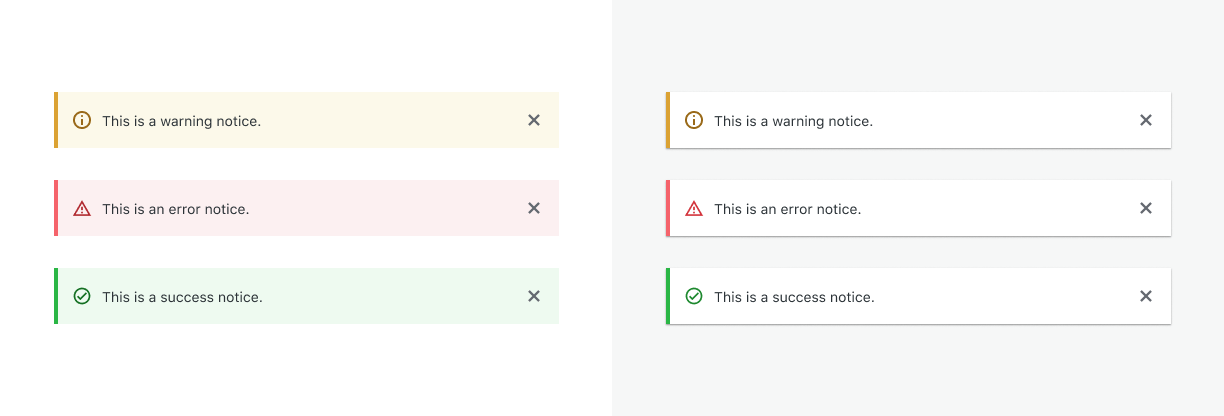The width and height of the screenshot is (1224, 416).
Task: Click the warning notice text on the yellow background
Action: 181,121
